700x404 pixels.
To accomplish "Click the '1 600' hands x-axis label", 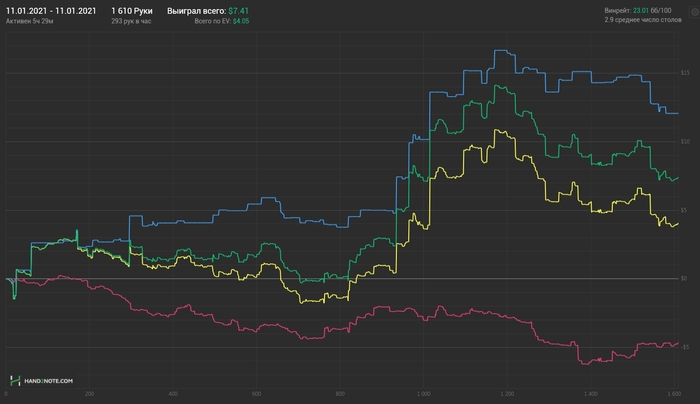I will tap(674, 394).
